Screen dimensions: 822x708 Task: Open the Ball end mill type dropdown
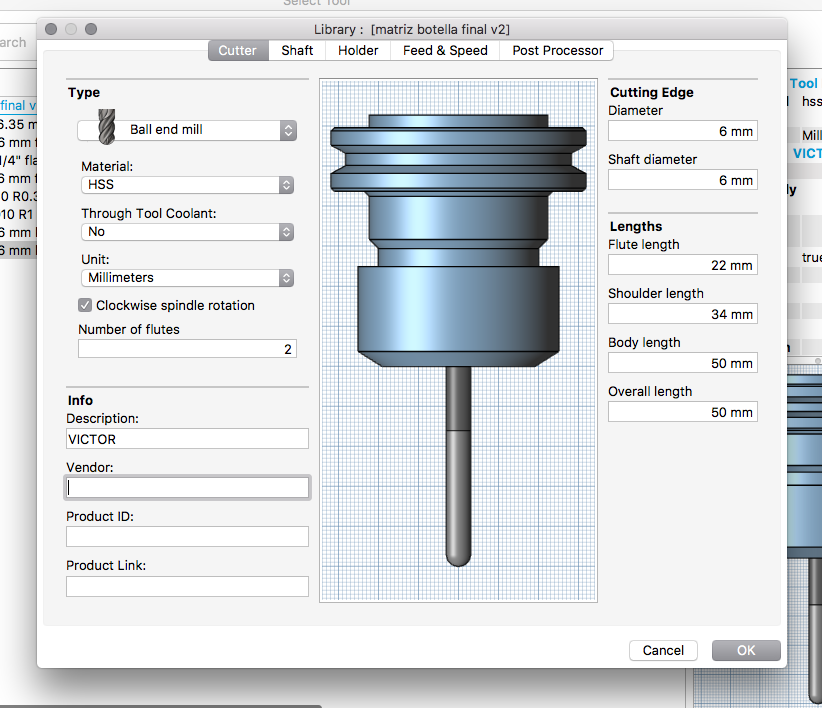click(x=187, y=130)
